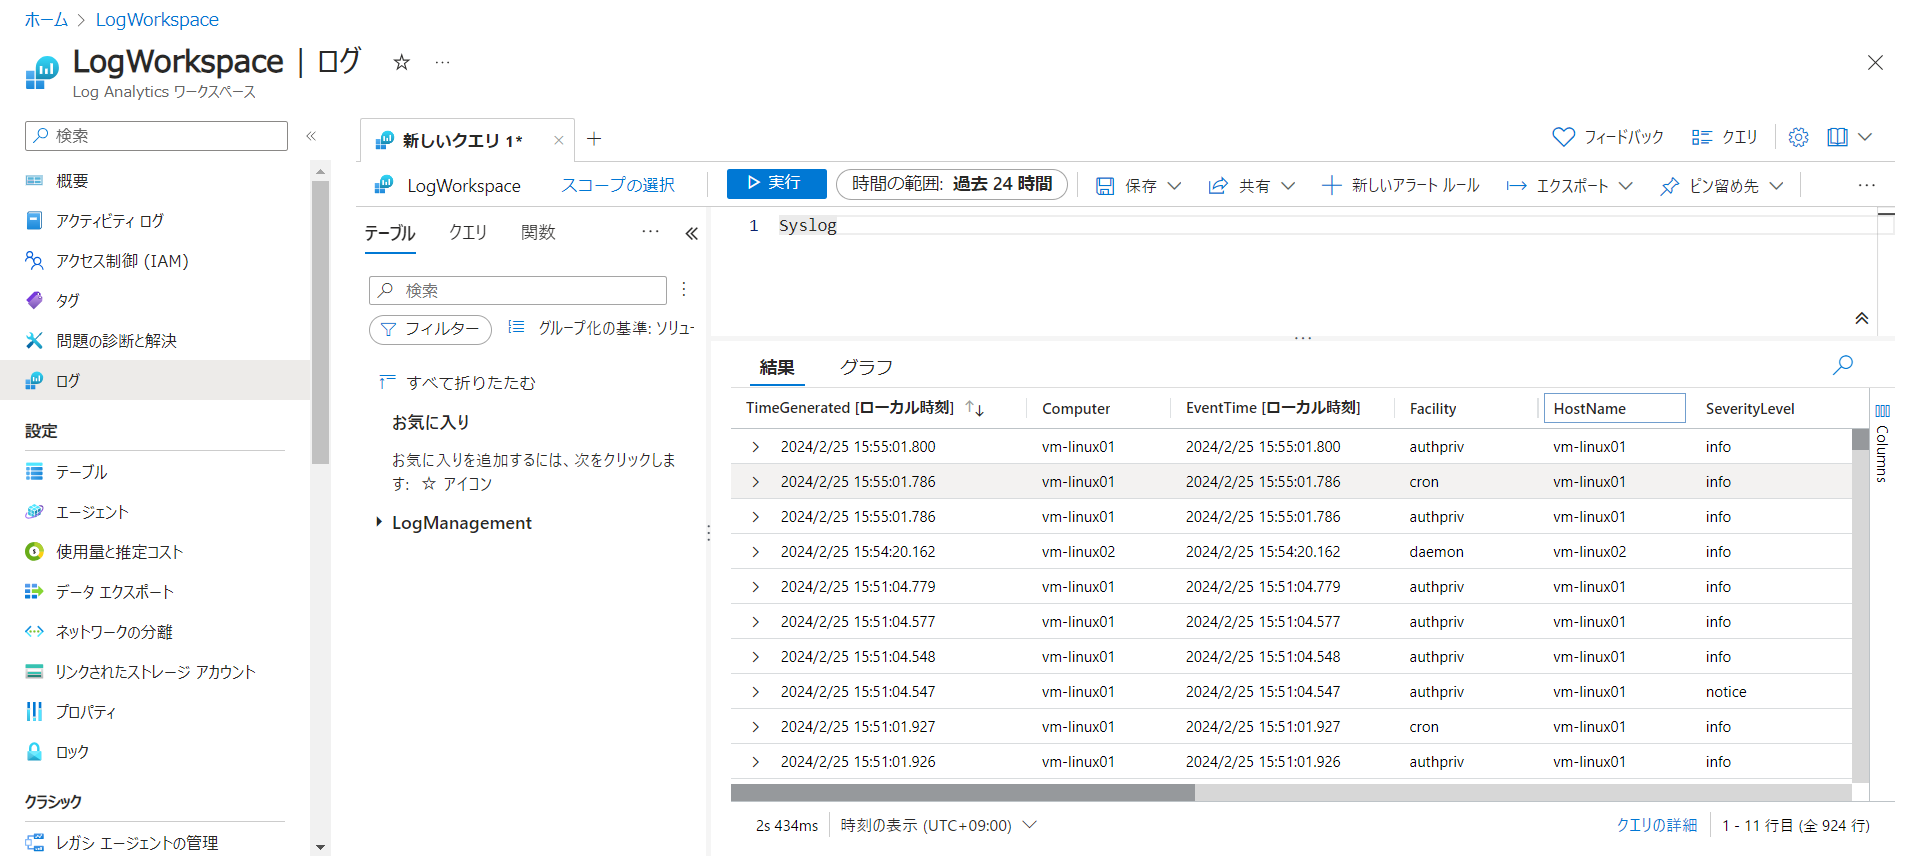Image resolution: width=1920 pixels, height=856 pixels.
Task: Click the ホーム breadcrumb link
Action: 46,19
